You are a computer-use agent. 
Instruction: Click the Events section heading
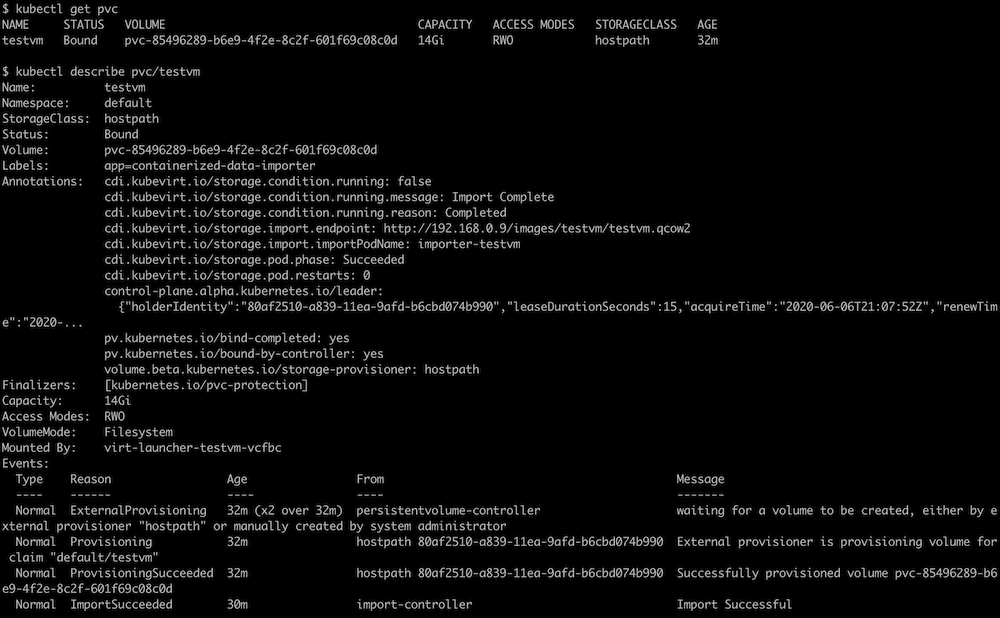pyautogui.click(x=24, y=464)
